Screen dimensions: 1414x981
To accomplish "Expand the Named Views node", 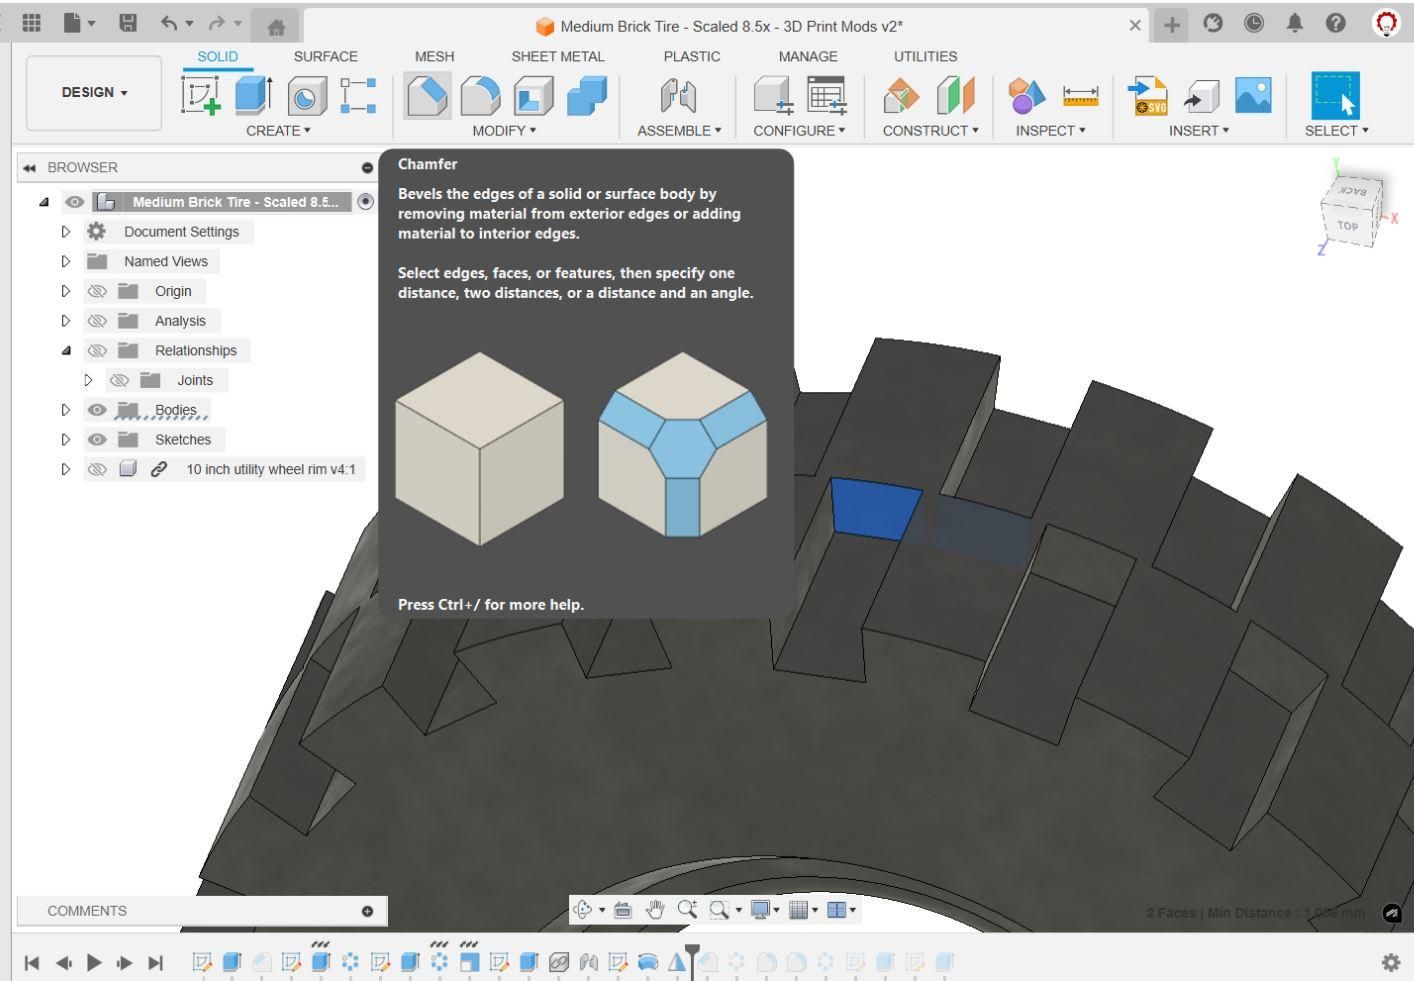I will coord(66,262).
